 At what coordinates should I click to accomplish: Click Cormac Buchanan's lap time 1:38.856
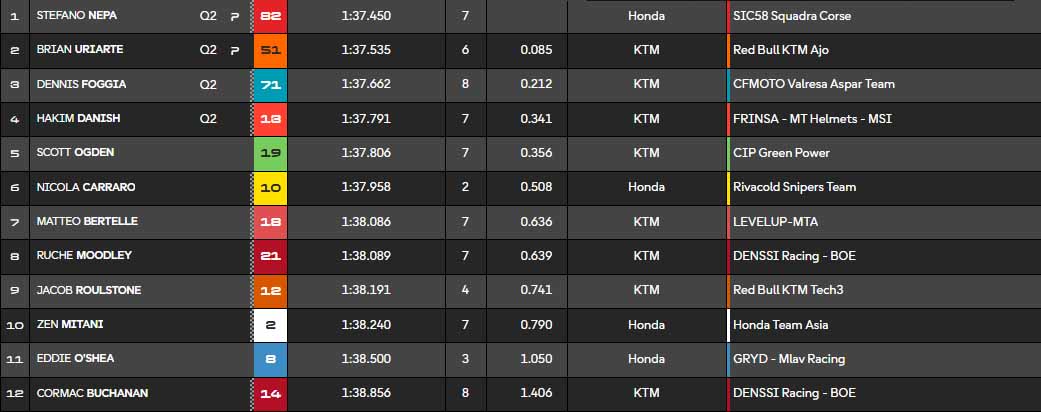(366, 393)
